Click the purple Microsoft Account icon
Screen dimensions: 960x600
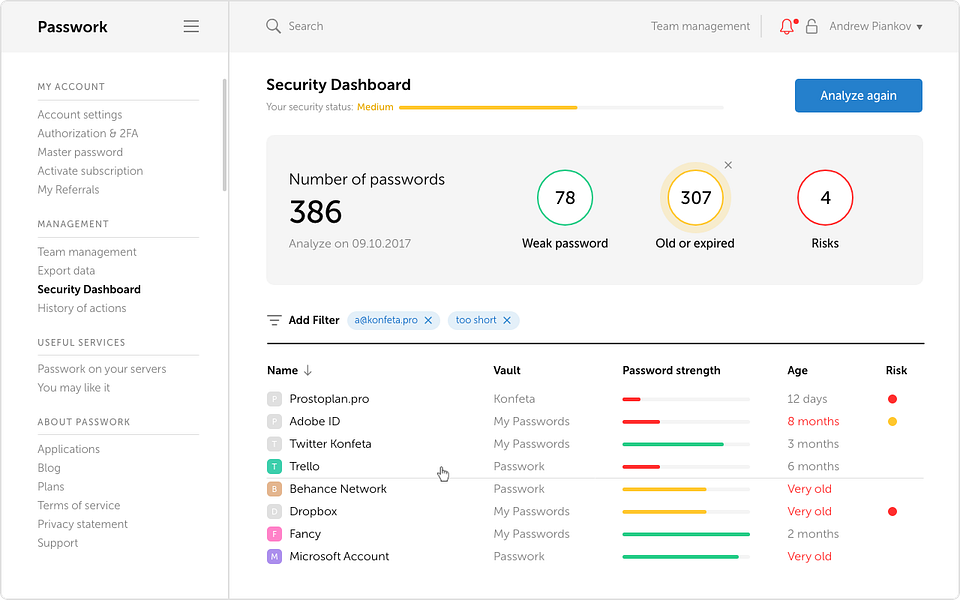click(x=274, y=557)
